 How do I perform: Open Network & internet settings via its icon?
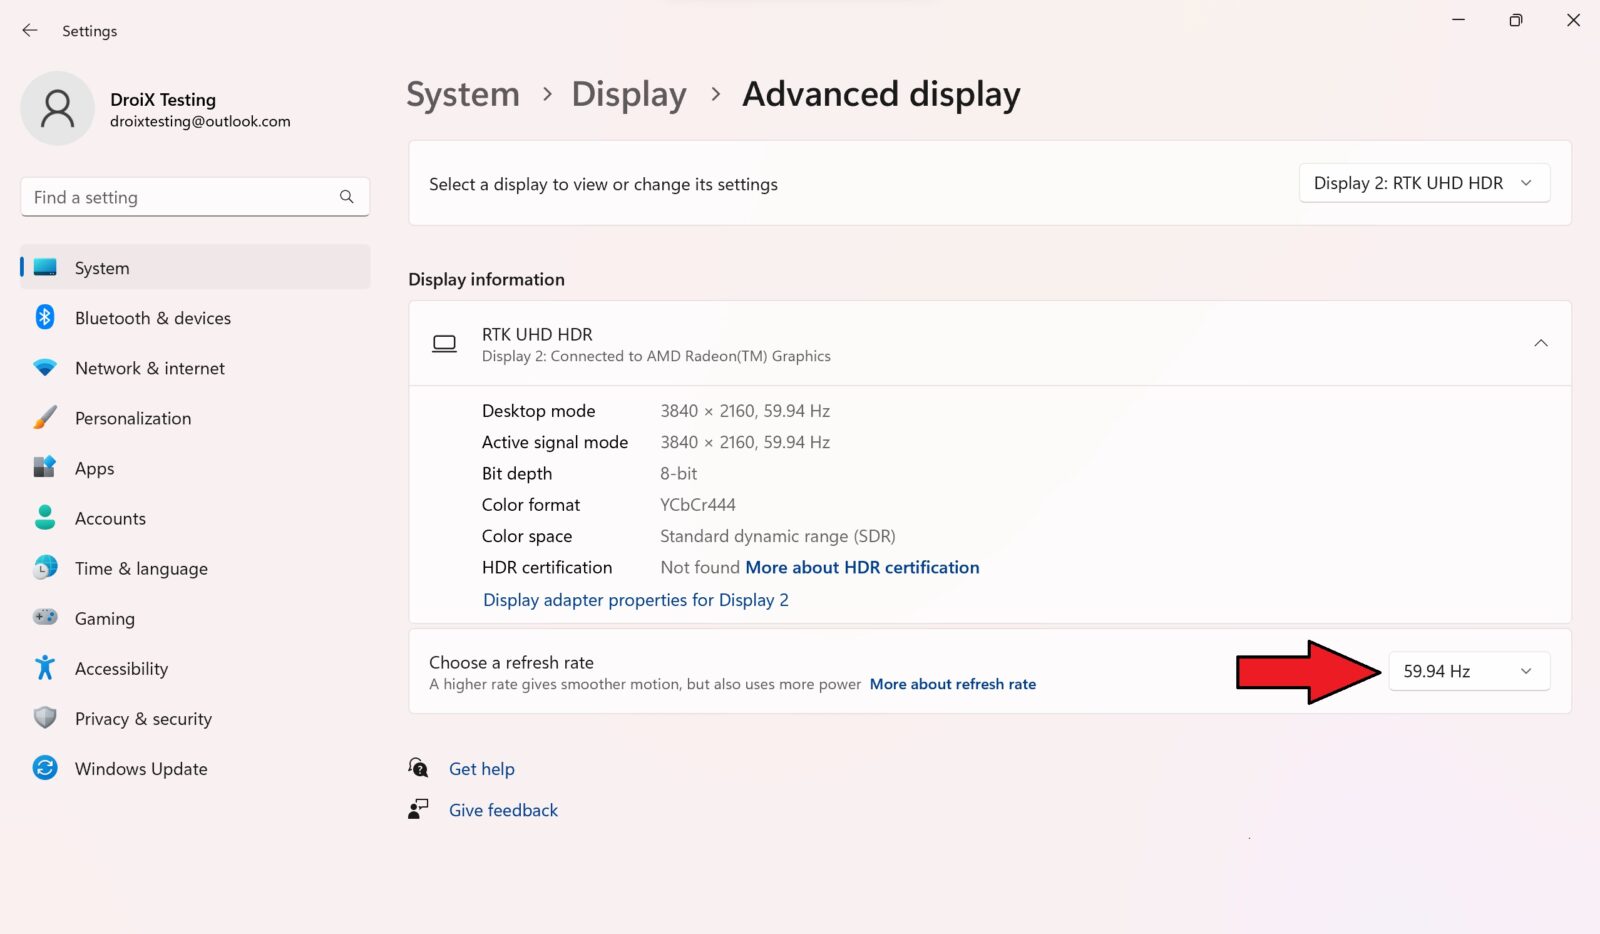[45, 367]
